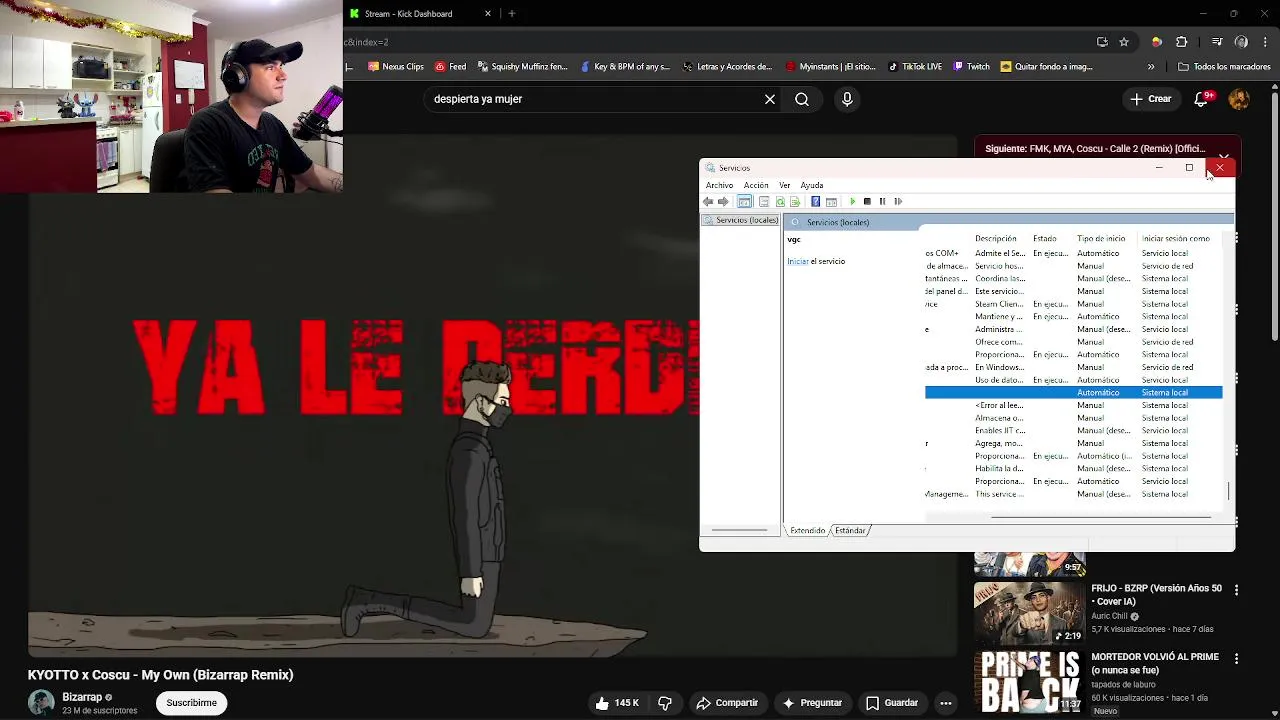Stop the service with the square icon
The image size is (1280, 720).
click(867, 202)
